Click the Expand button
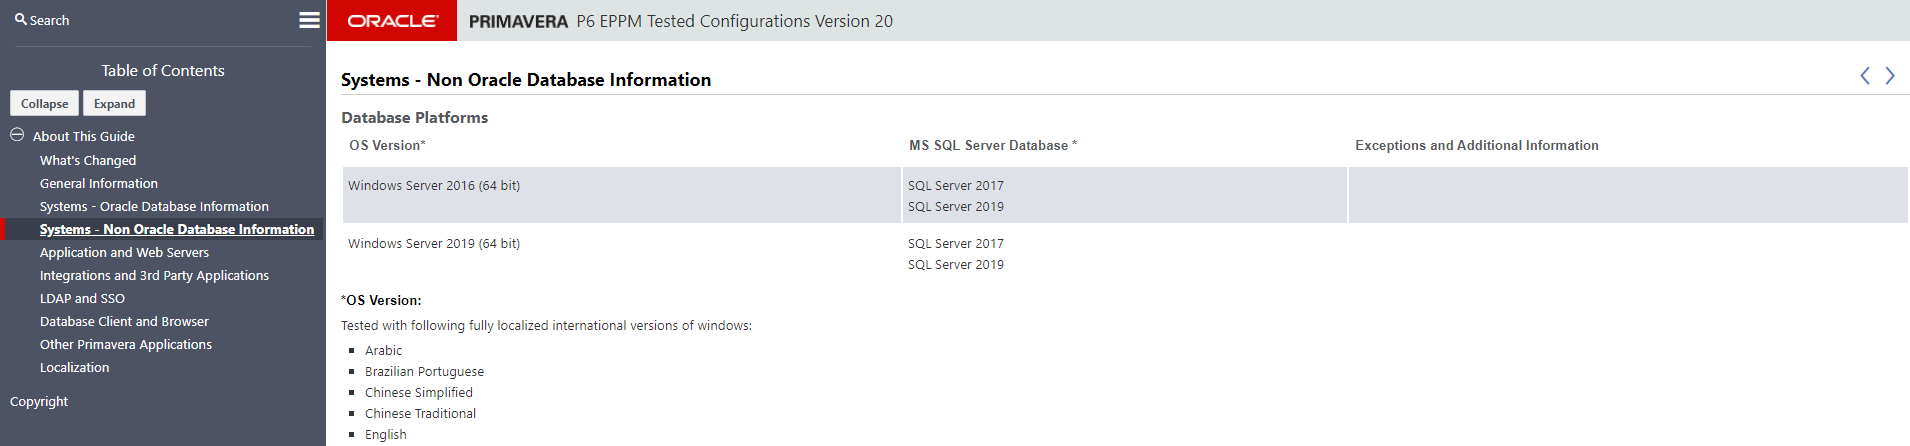Viewport: 1910px width, 446px height. coord(114,103)
